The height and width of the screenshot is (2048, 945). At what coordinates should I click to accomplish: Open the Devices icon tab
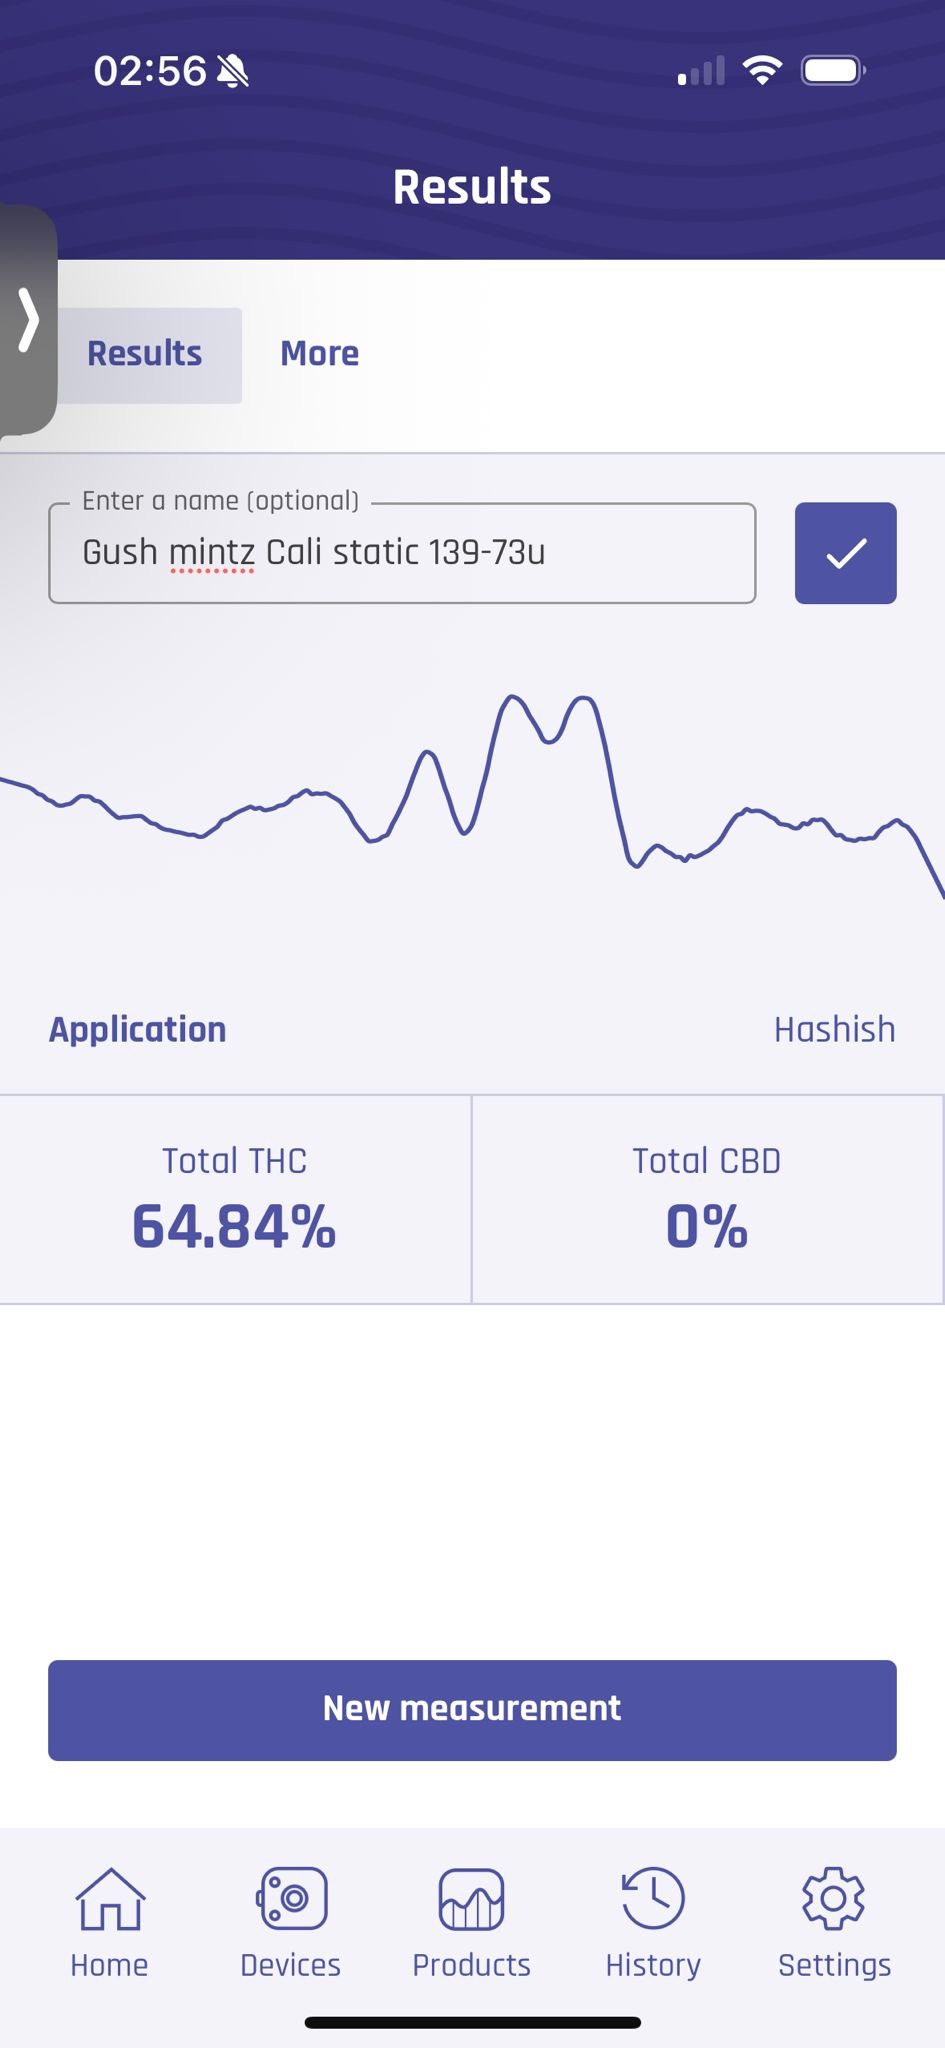(x=291, y=1899)
